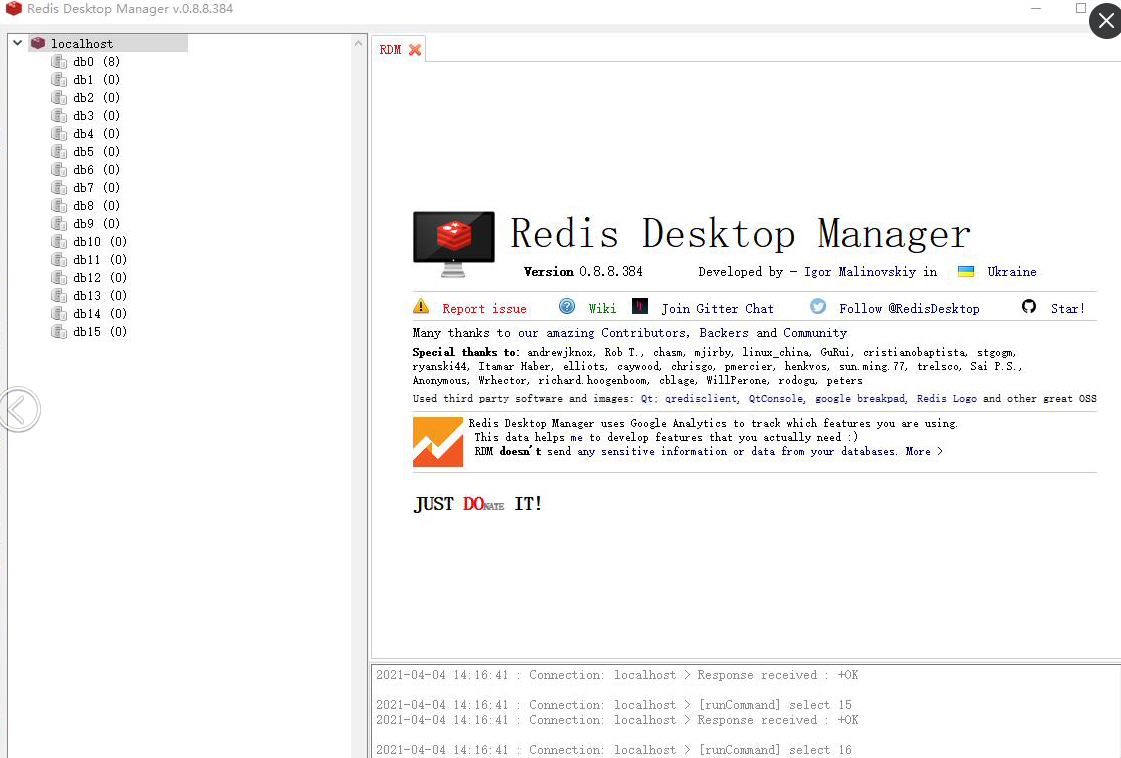This screenshot has height=758, width=1121.
Task: Open the Star! link
Action: (x=1067, y=309)
